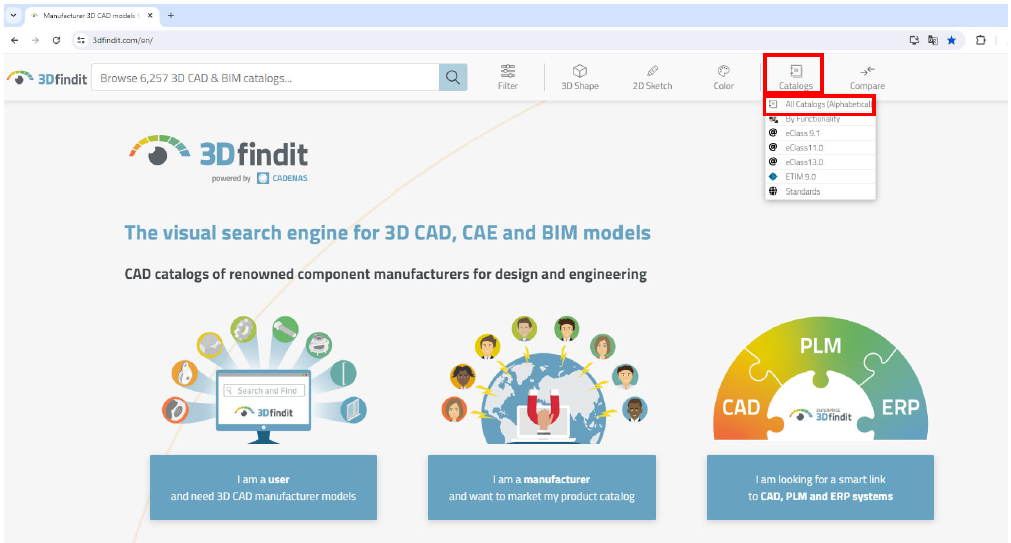This screenshot has width=1011, height=543.
Task: Click 'CAD catalogs of renowned component manufacturers' text
Action: (x=386, y=274)
